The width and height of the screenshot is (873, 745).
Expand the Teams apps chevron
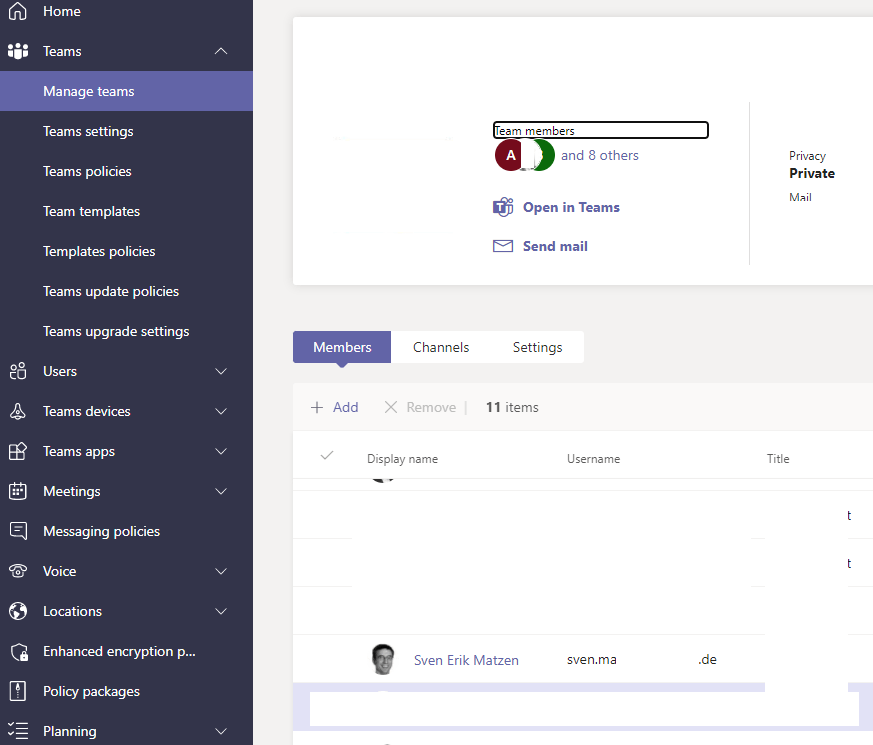[x=221, y=452]
